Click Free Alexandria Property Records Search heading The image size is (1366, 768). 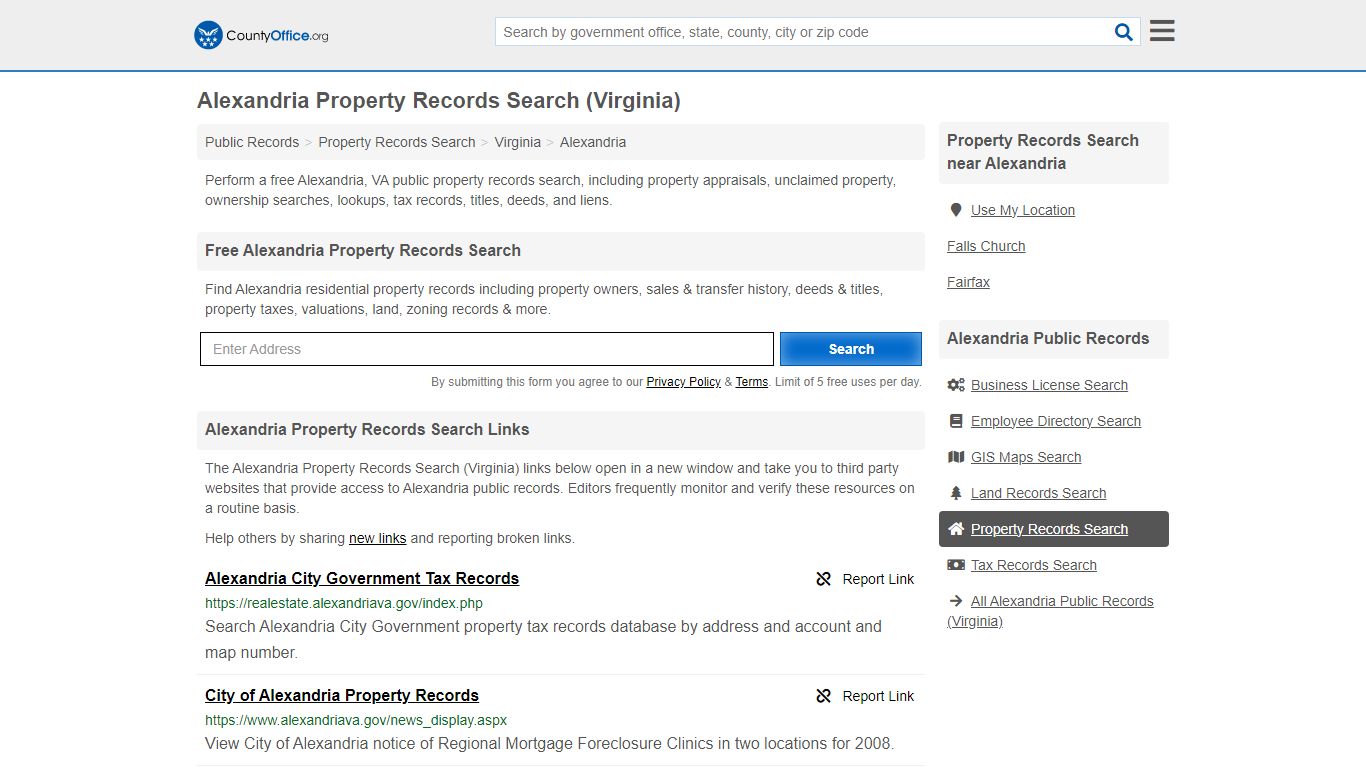[363, 250]
